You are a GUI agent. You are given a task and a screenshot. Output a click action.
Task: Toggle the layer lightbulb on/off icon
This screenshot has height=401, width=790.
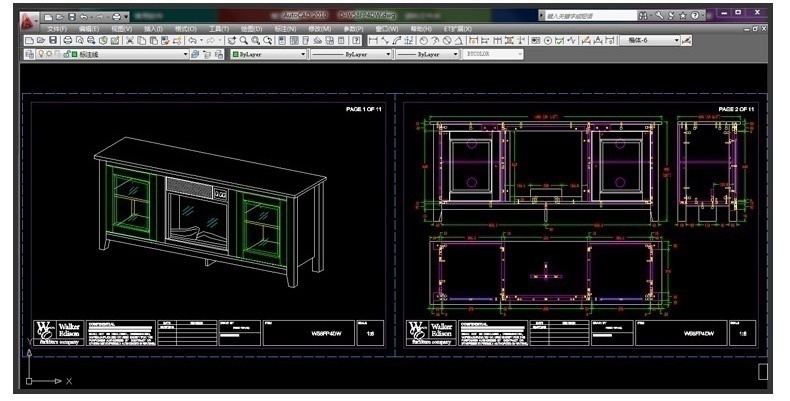[x=42, y=54]
